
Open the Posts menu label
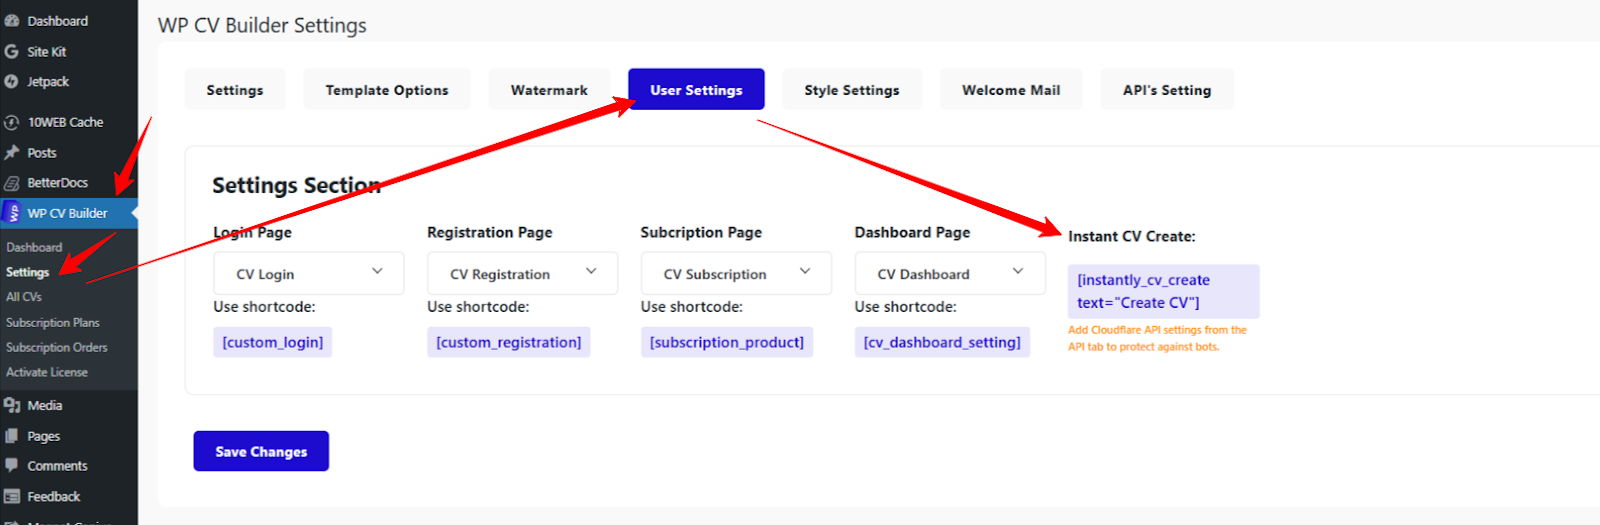[42, 153]
